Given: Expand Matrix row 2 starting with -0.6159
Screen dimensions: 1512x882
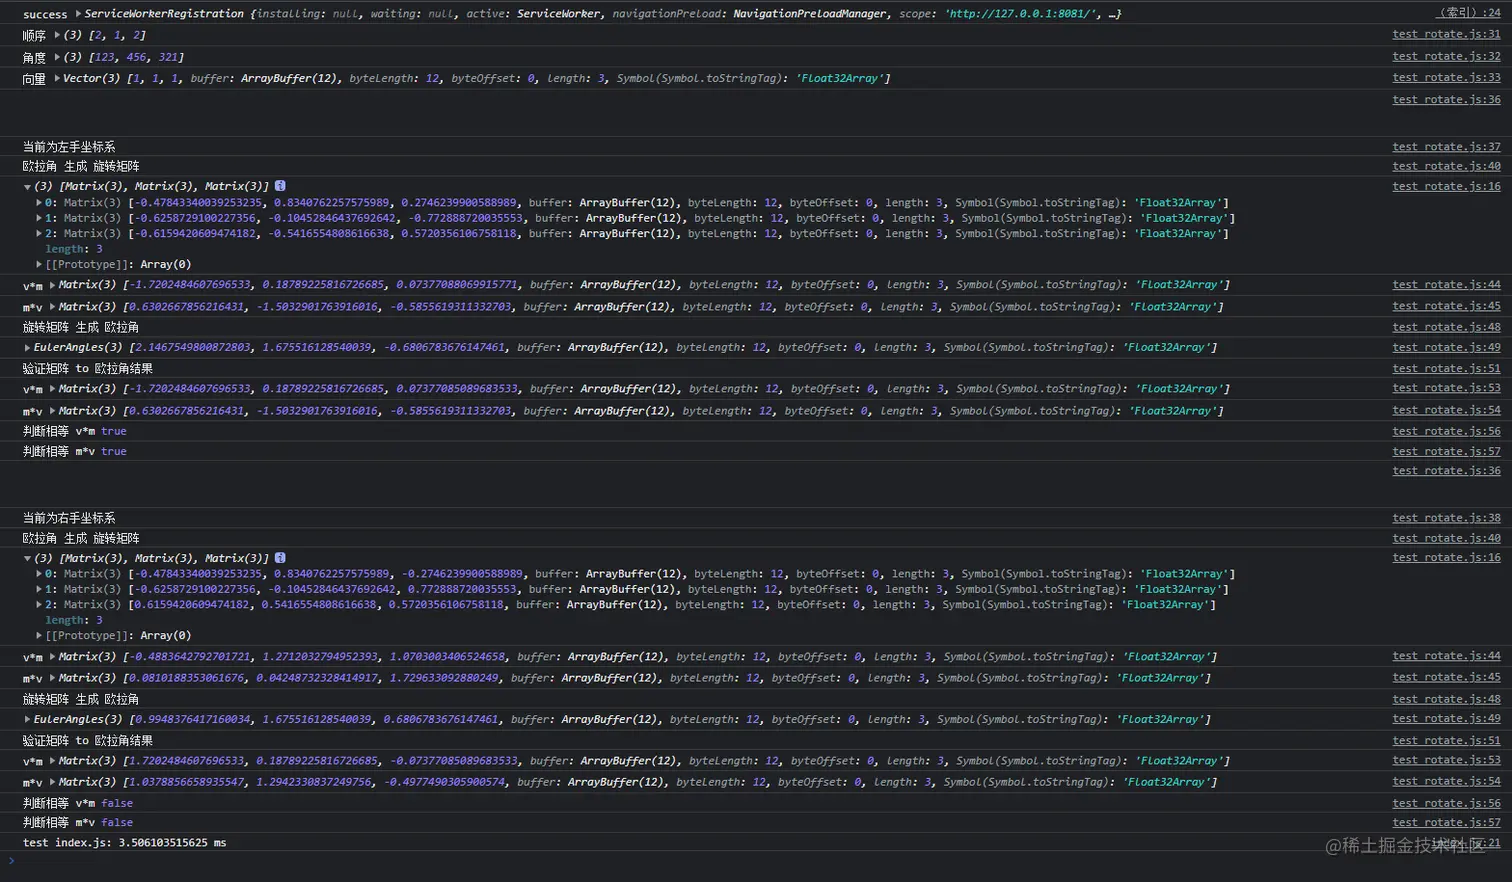Looking at the screenshot, I should click(39, 234).
